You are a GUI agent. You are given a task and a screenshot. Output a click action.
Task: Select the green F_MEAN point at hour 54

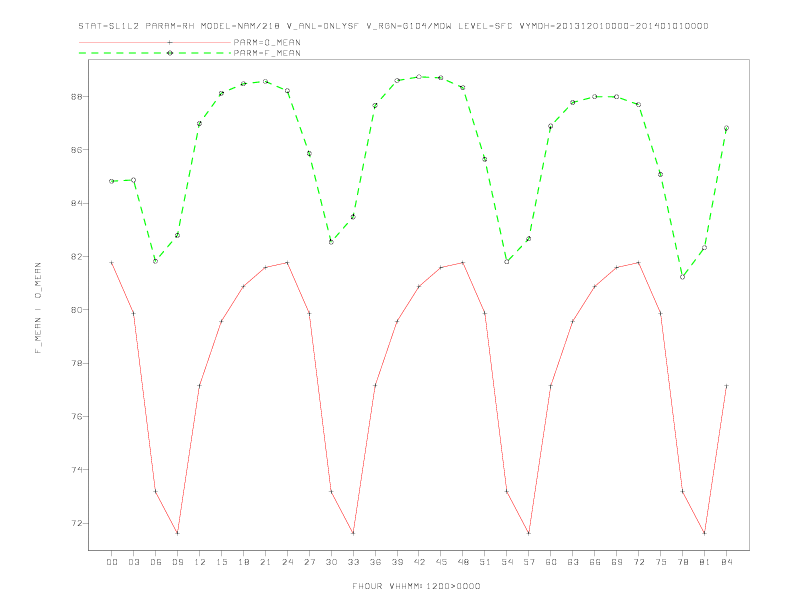[x=507, y=262]
